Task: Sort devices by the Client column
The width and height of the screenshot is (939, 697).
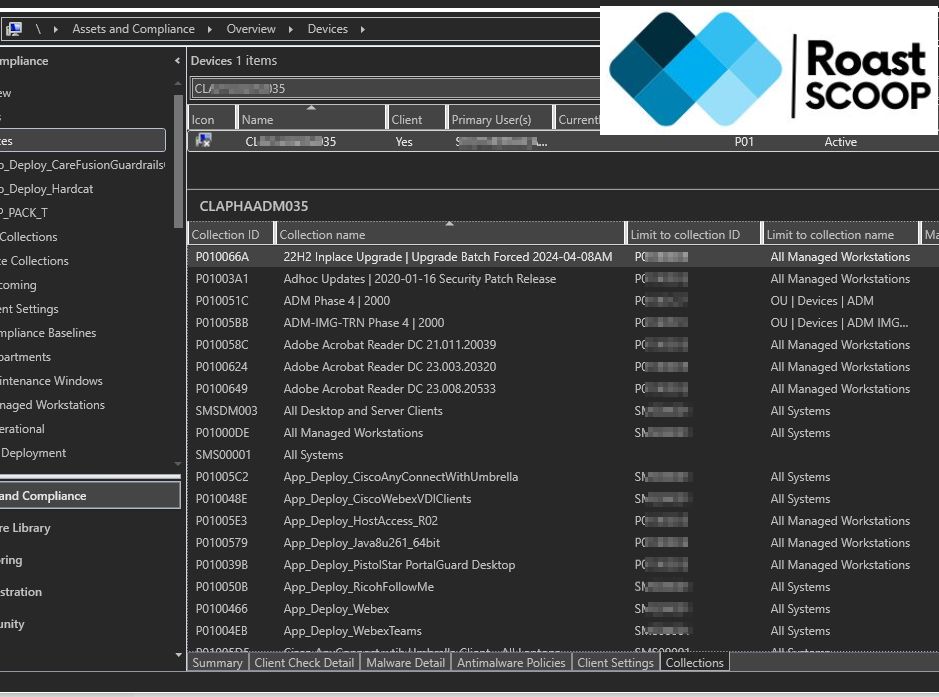Action: tap(416, 119)
